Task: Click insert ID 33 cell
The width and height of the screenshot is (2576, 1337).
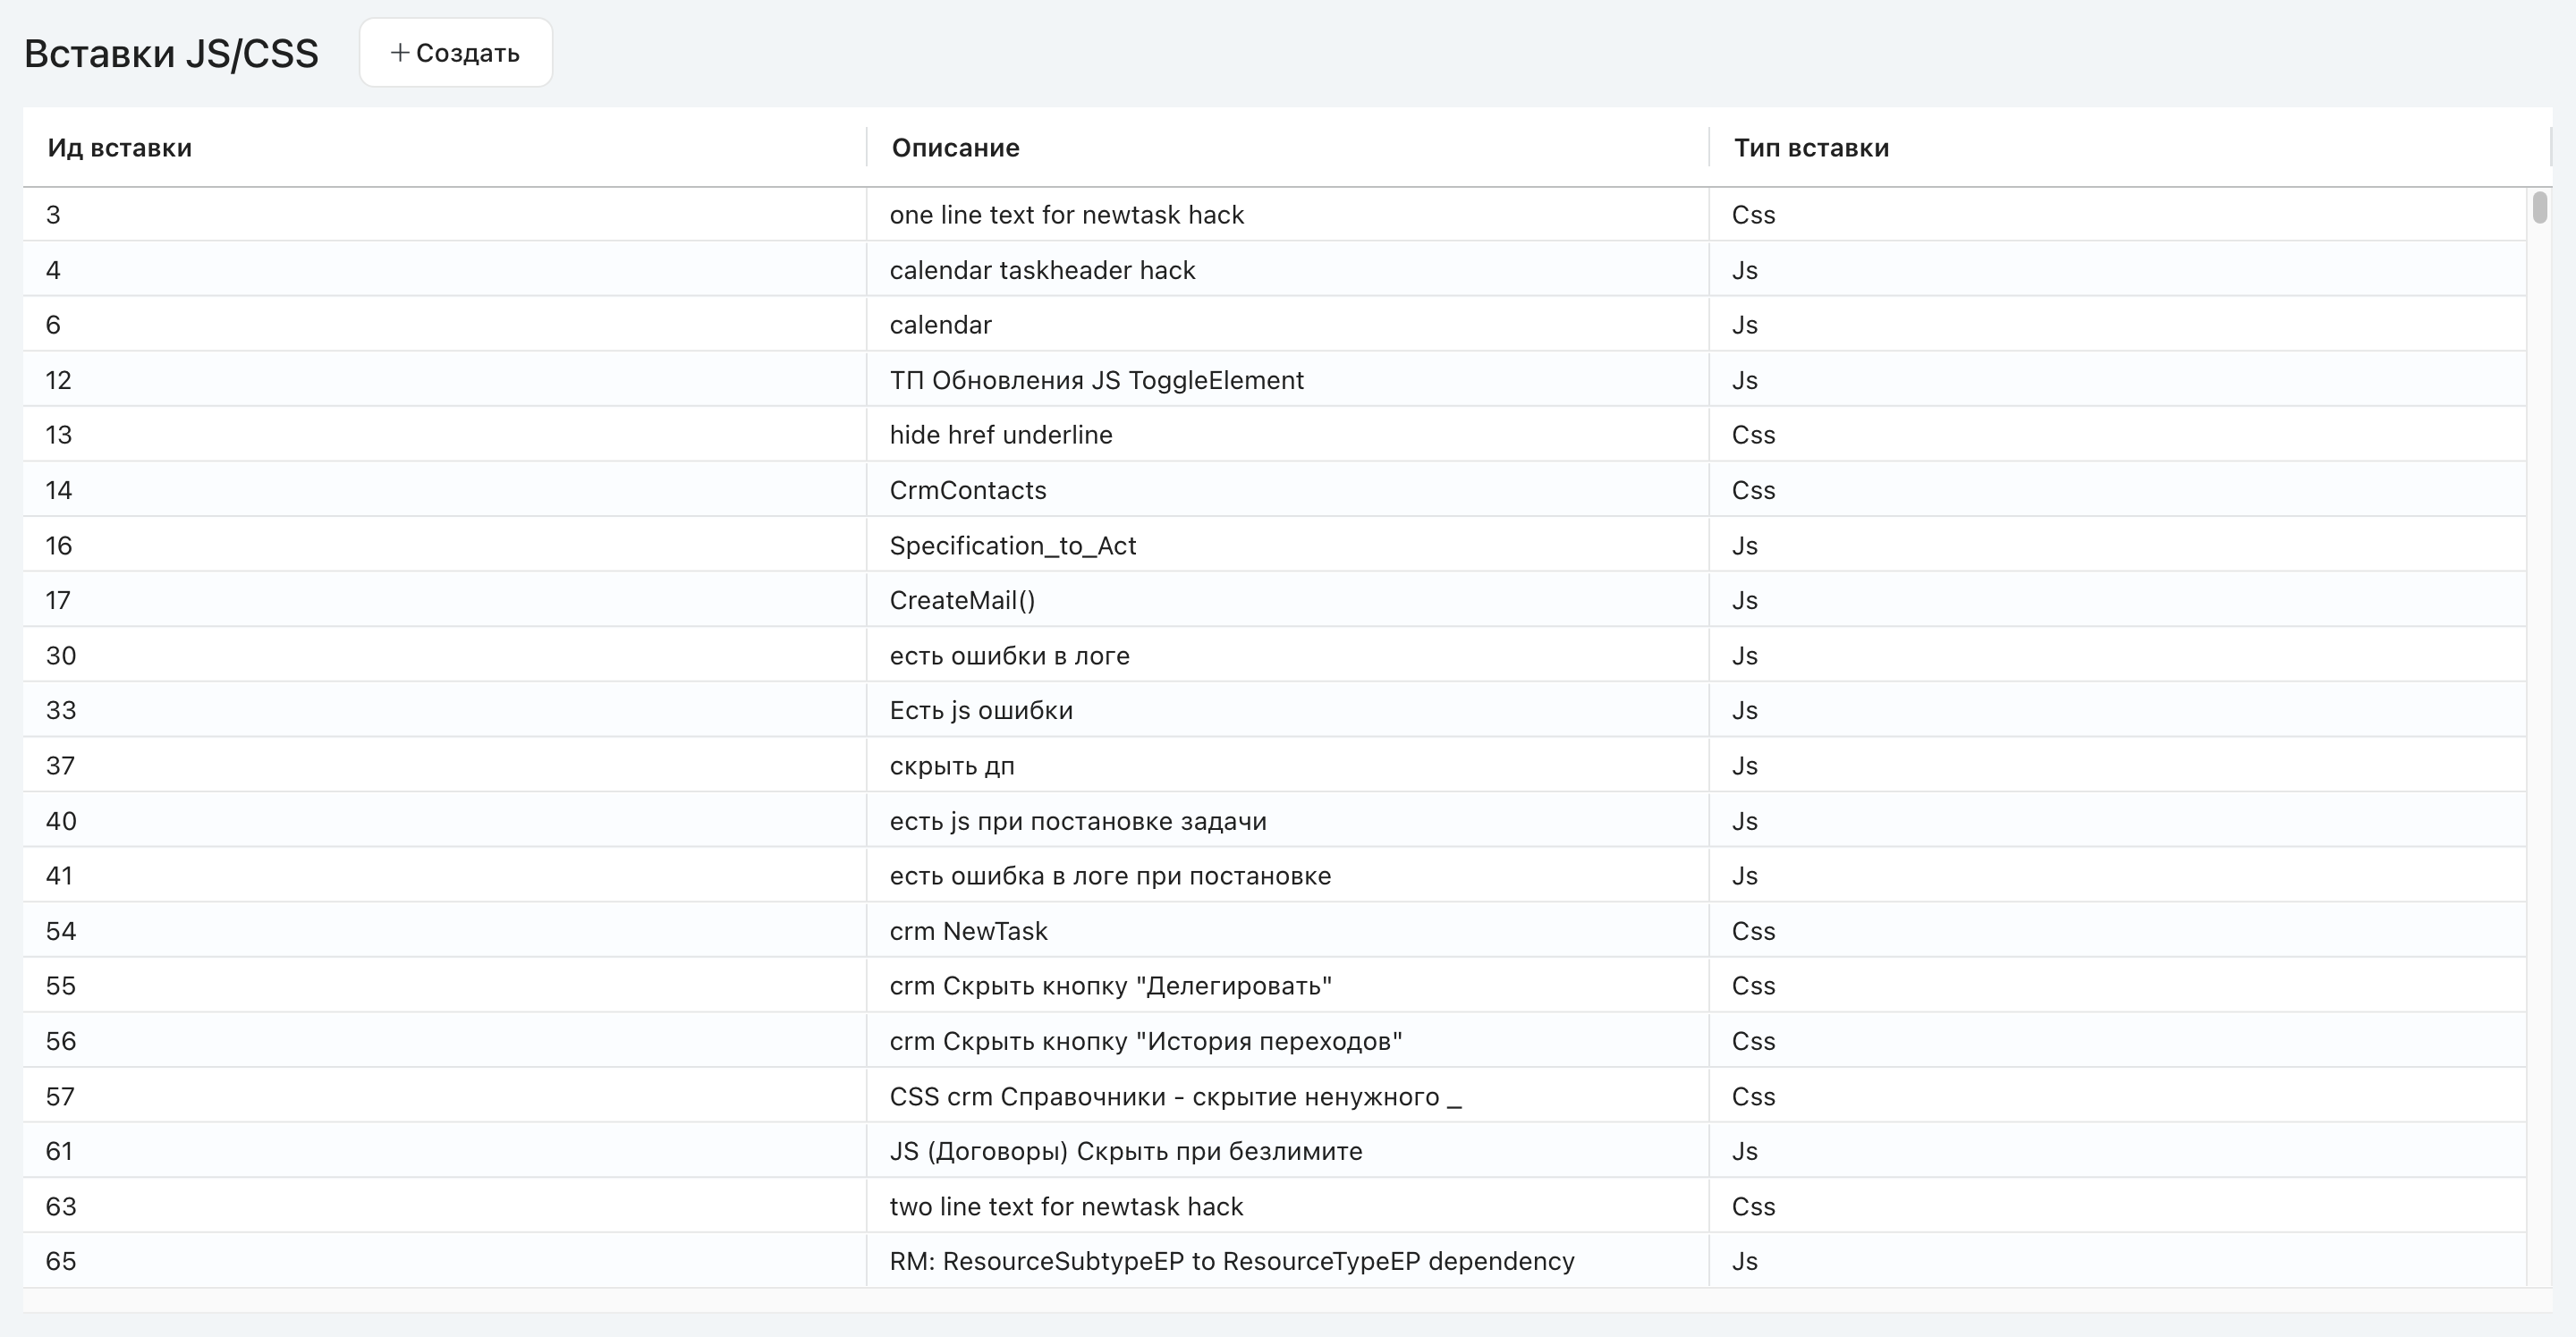Action: (444, 711)
